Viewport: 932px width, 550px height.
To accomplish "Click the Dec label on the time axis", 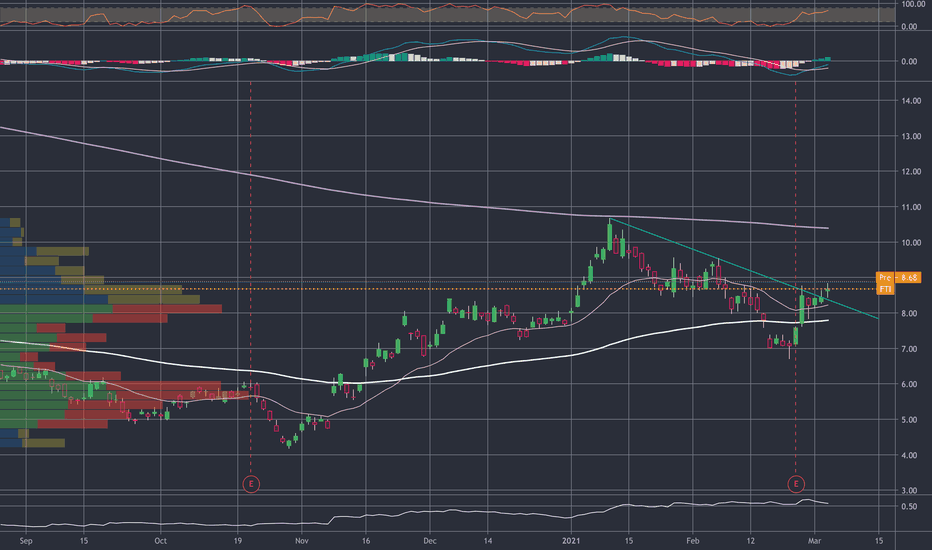I will [x=430, y=541].
